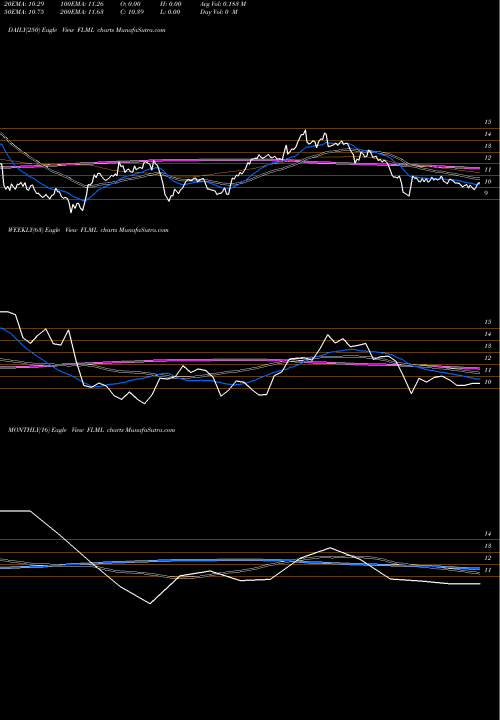Select the high price H: 0.00
Viewport: 500px width, 720px height.
171,4
